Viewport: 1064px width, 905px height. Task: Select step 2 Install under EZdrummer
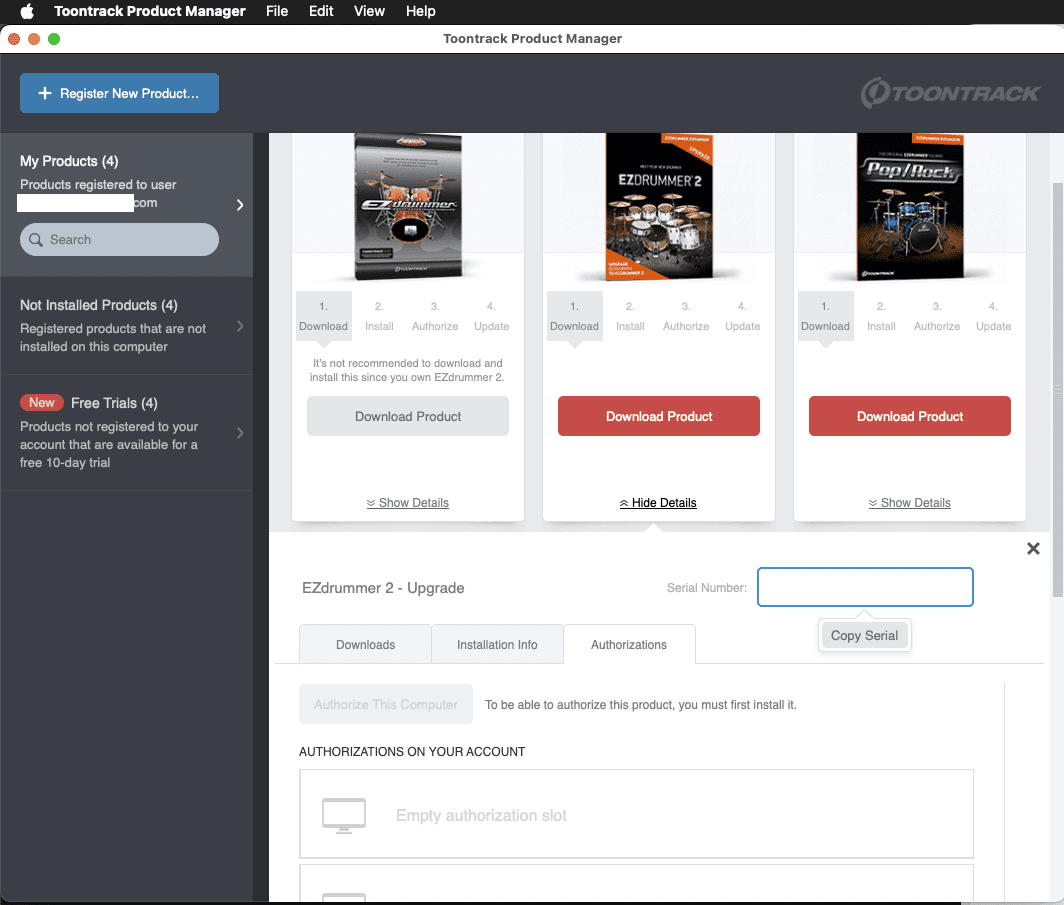tap(379, 317)
